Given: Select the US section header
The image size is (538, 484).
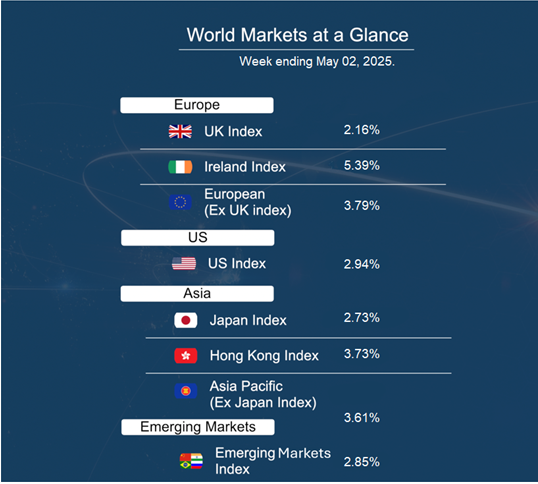Looking at the screenshot, I should click(x=198, y=238).
